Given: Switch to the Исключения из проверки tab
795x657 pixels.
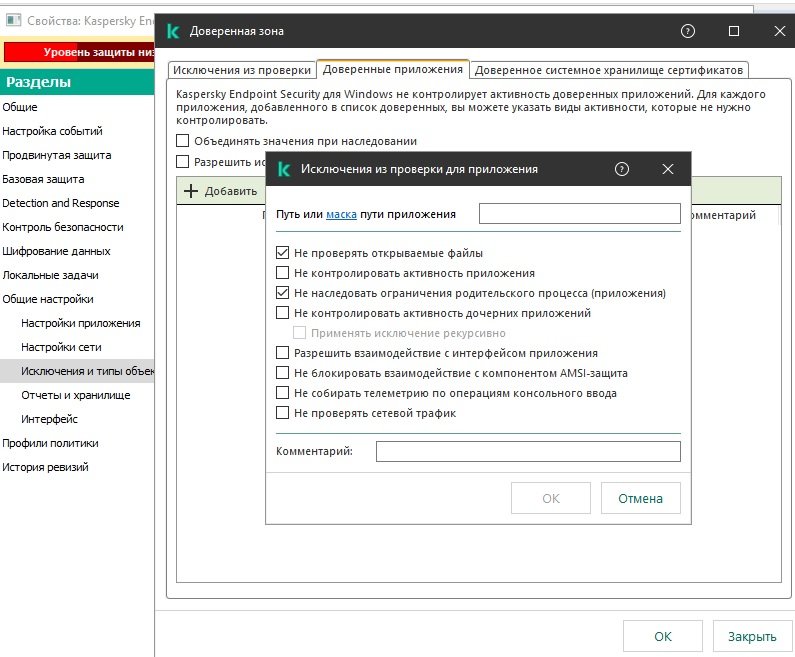Looking at the screenshot, I should (x=241, y=70).
